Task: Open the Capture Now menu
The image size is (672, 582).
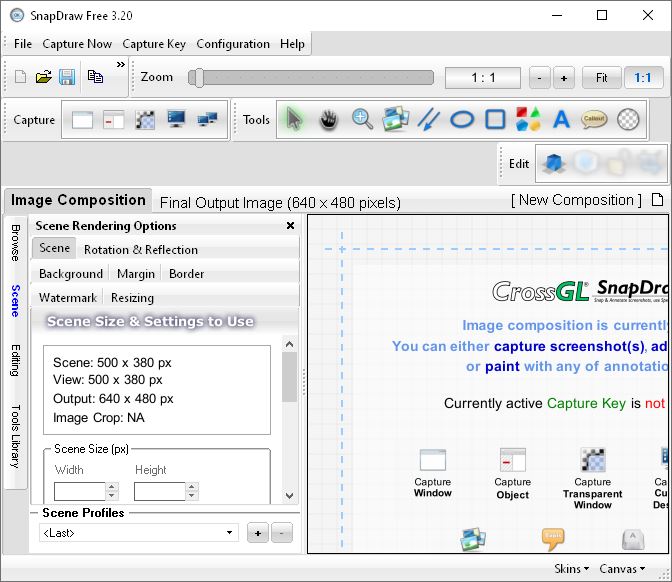Action: (77, 44)
